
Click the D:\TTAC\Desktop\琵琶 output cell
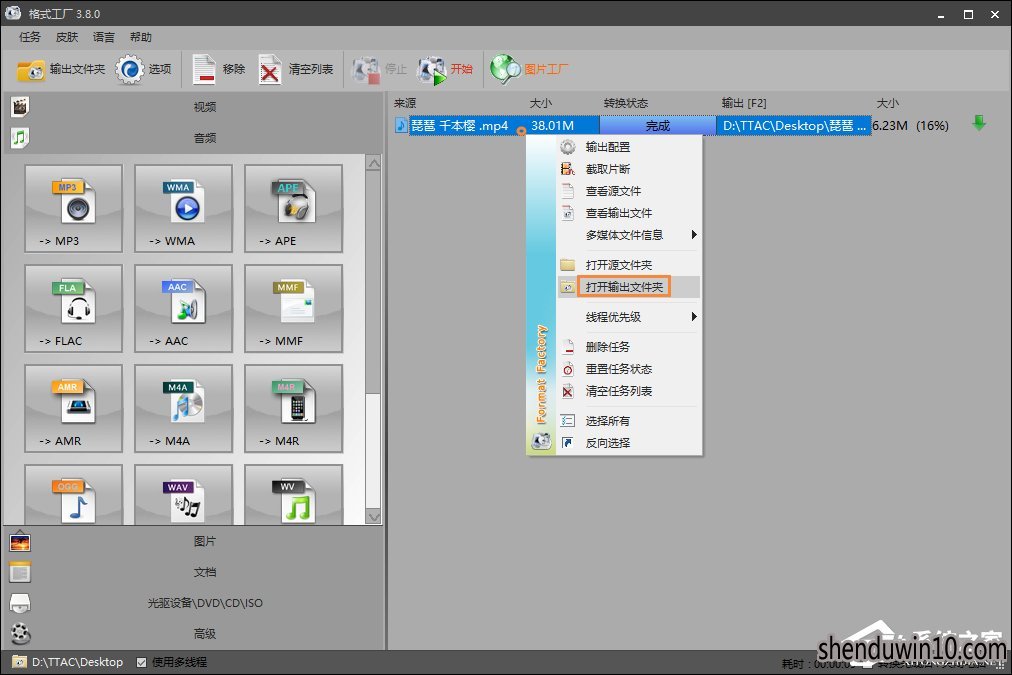pos(794,125)
